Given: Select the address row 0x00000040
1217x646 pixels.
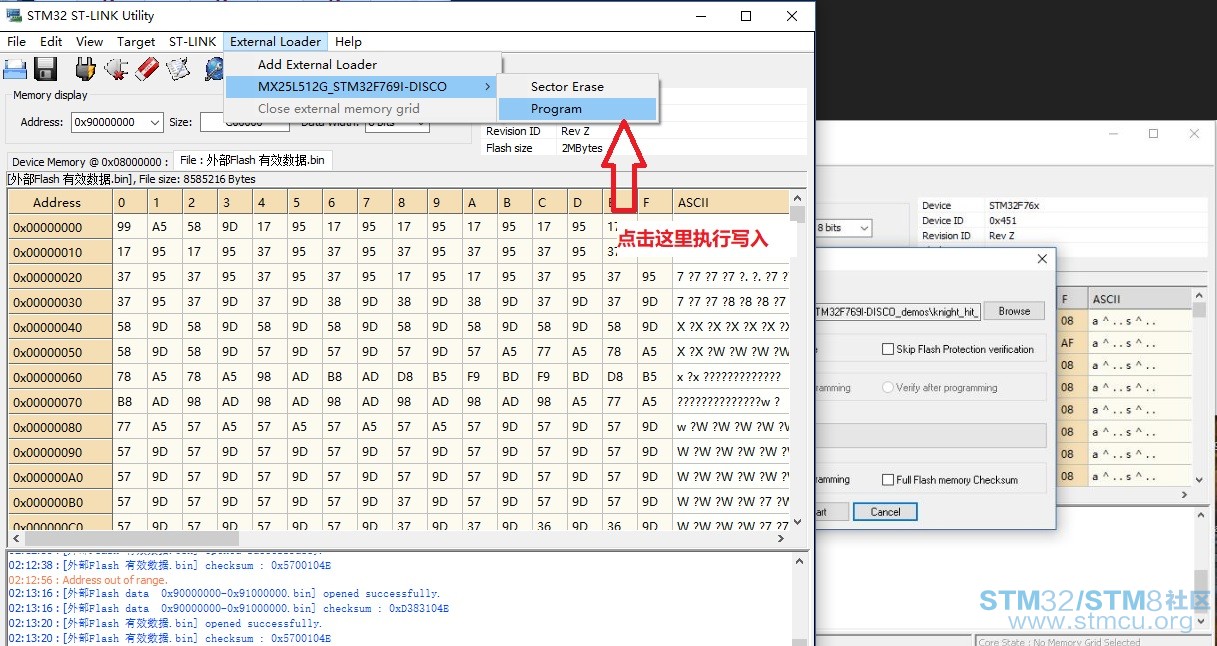Looking at the screenshot, I should coord(59,327).
